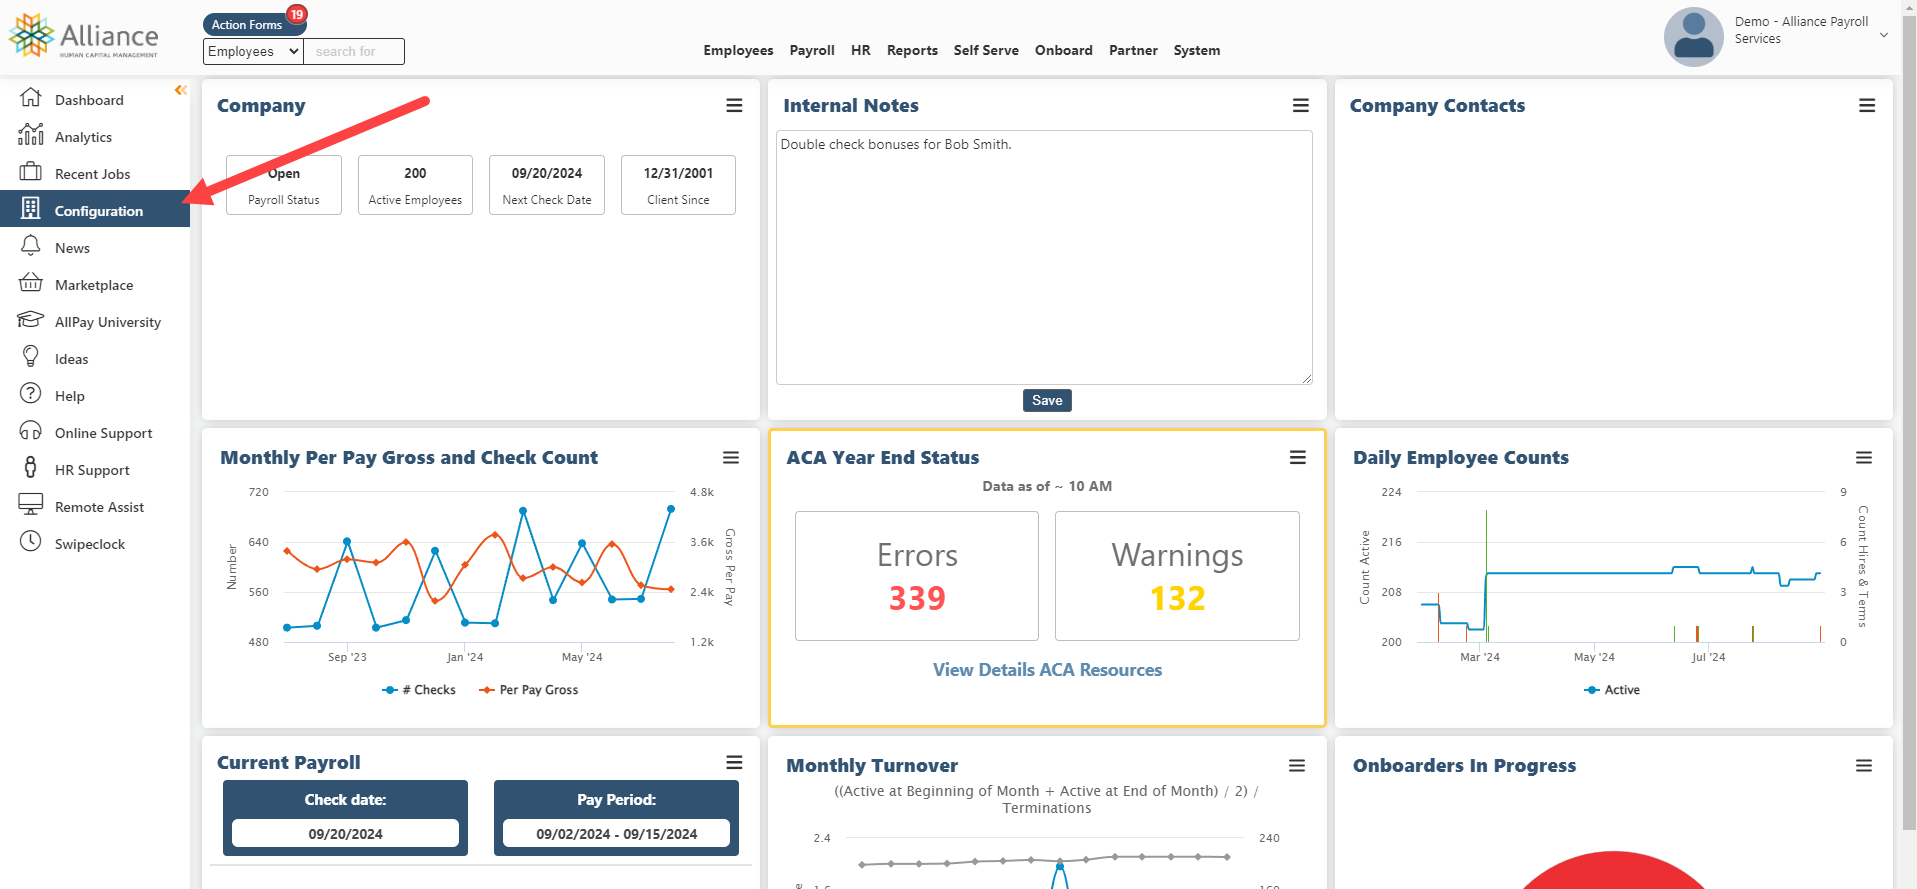Focus the 'search for' input field
1917x889 pixels.
click(354, 51)
